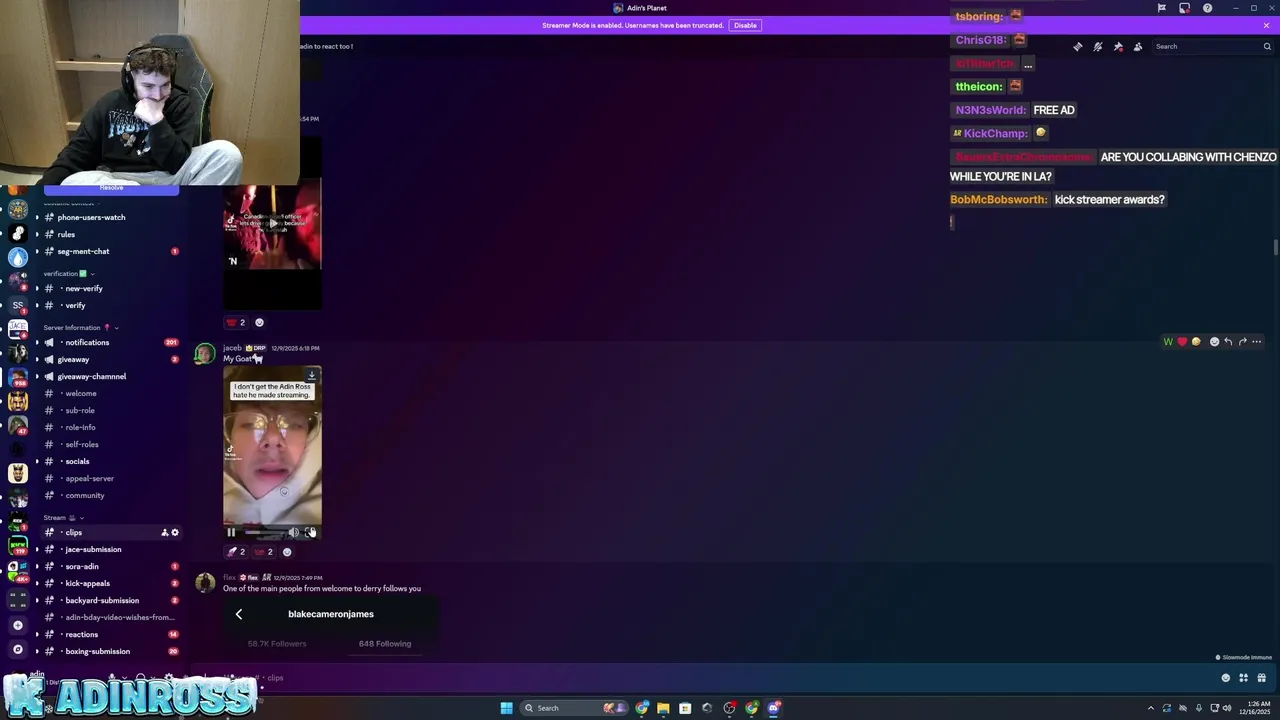Click the clips channel invite people icon
The height and width of the screenshot is (720, 1280).
(165, 532)
